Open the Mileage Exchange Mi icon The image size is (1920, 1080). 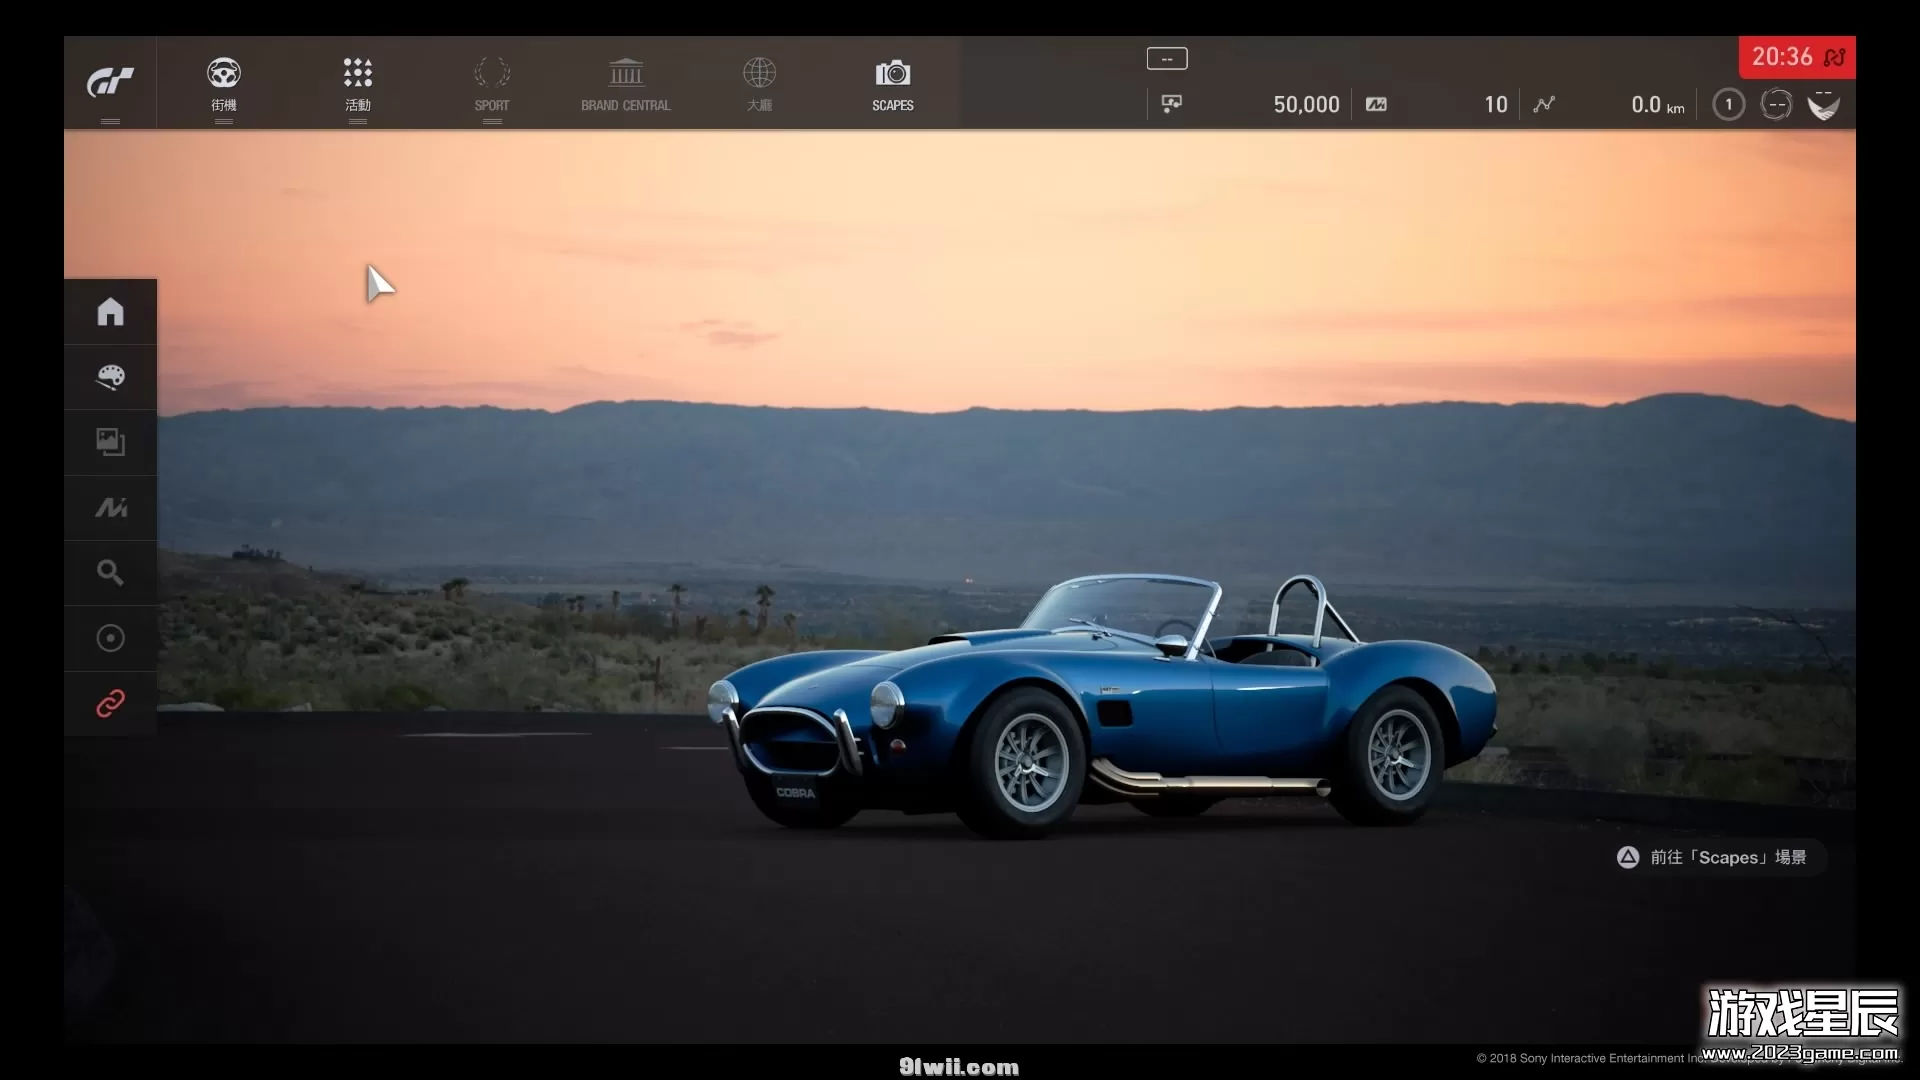111,508
